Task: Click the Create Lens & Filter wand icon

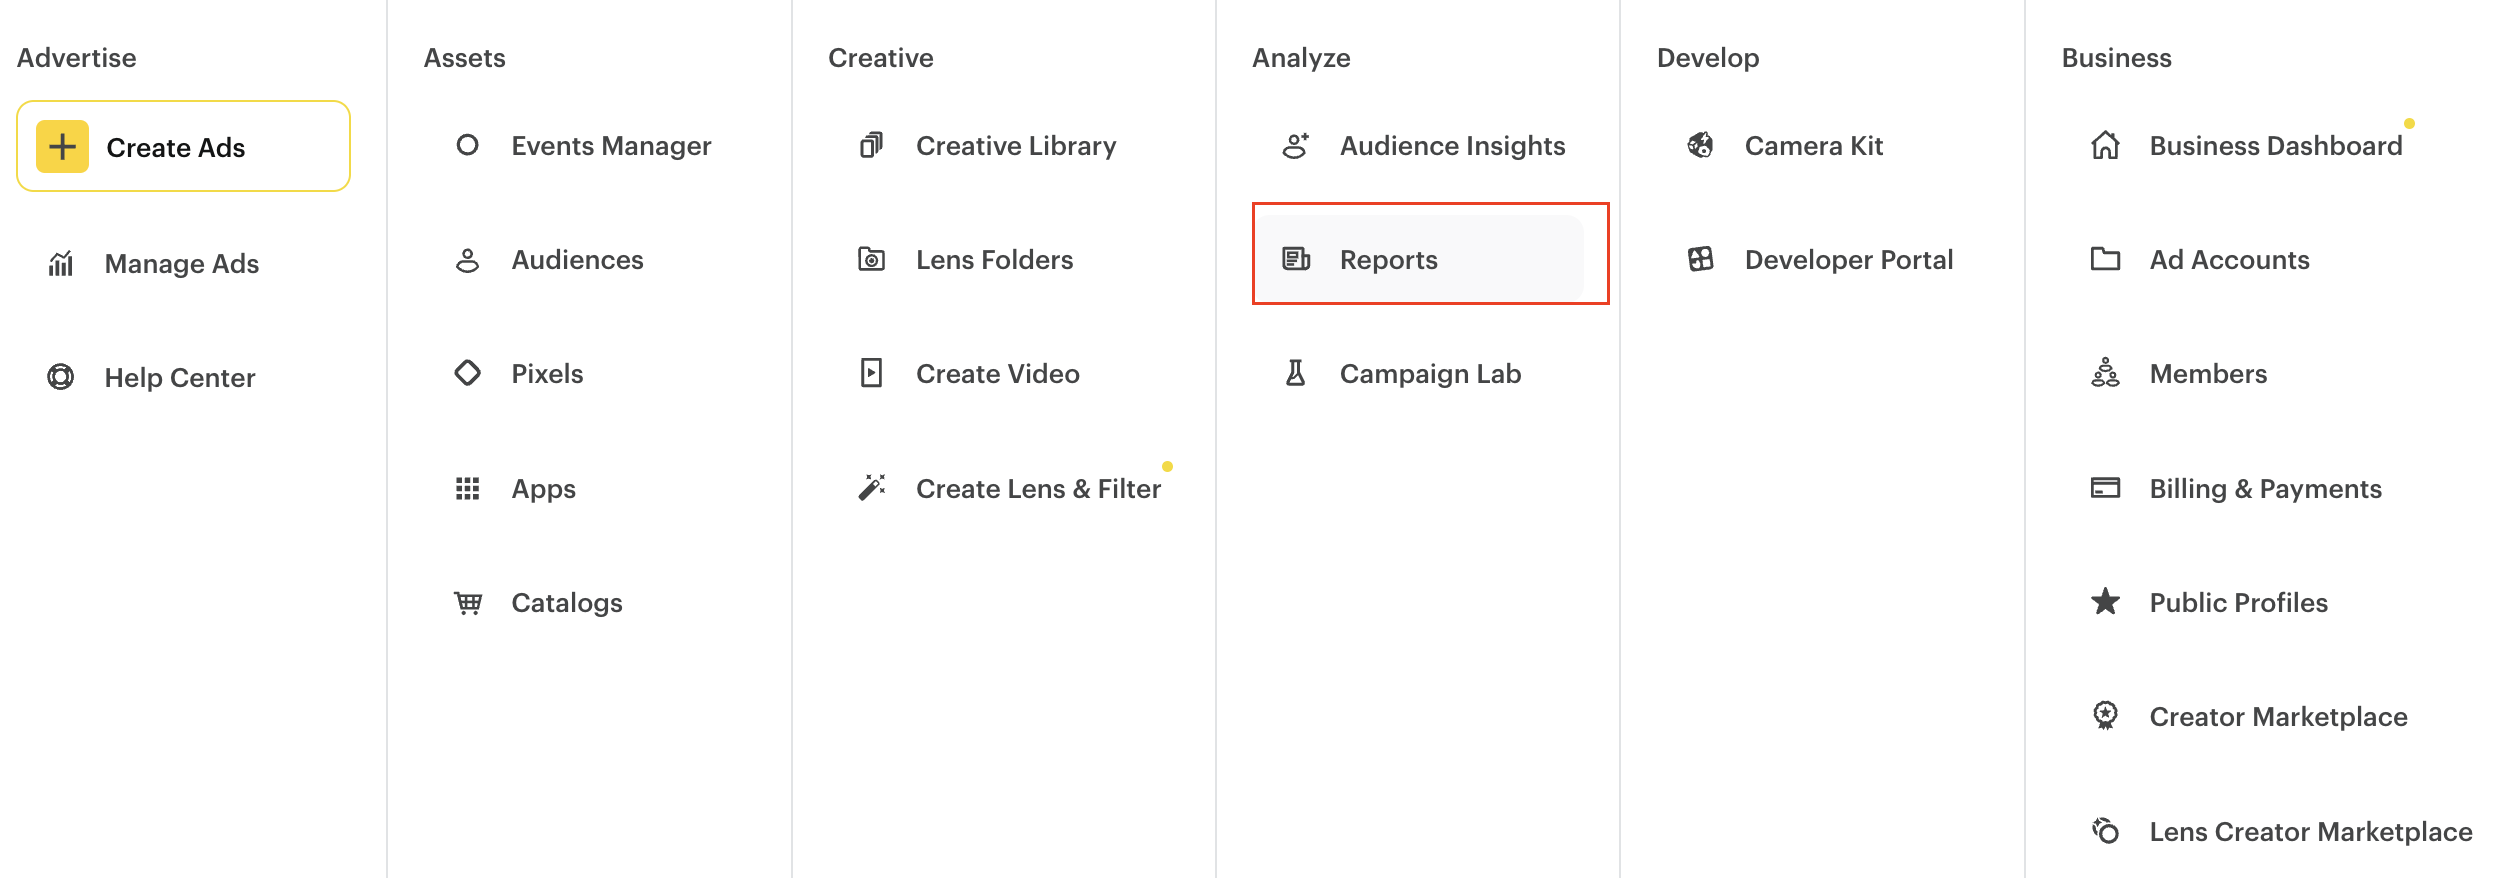Action: coord(871,488)
